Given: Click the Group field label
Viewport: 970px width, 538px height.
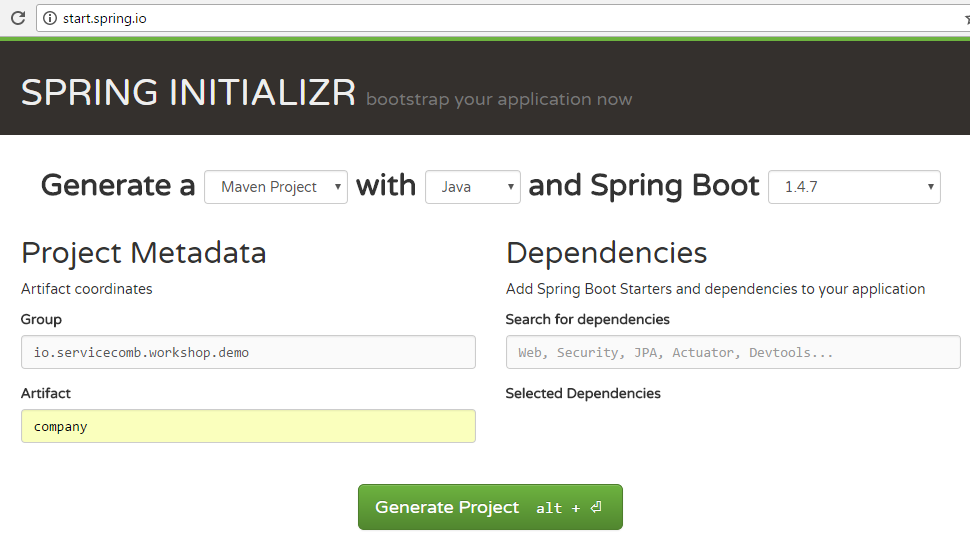Looking at the screenshot, I should [41, 319].
